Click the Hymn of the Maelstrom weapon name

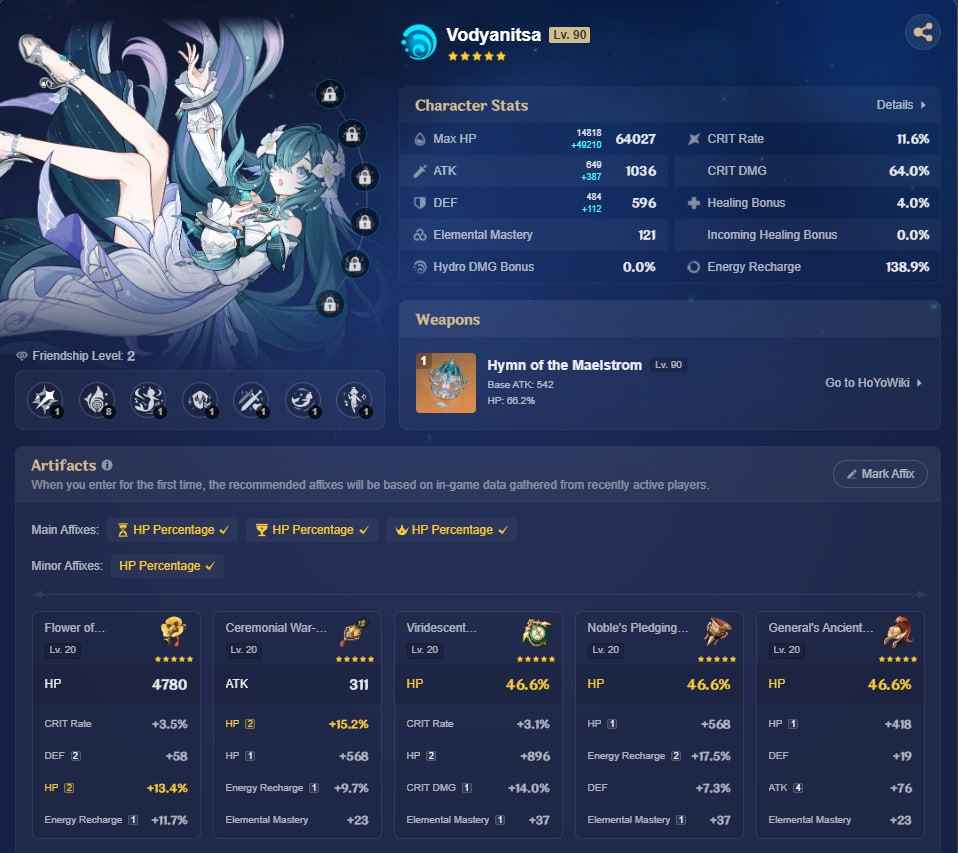565,365
